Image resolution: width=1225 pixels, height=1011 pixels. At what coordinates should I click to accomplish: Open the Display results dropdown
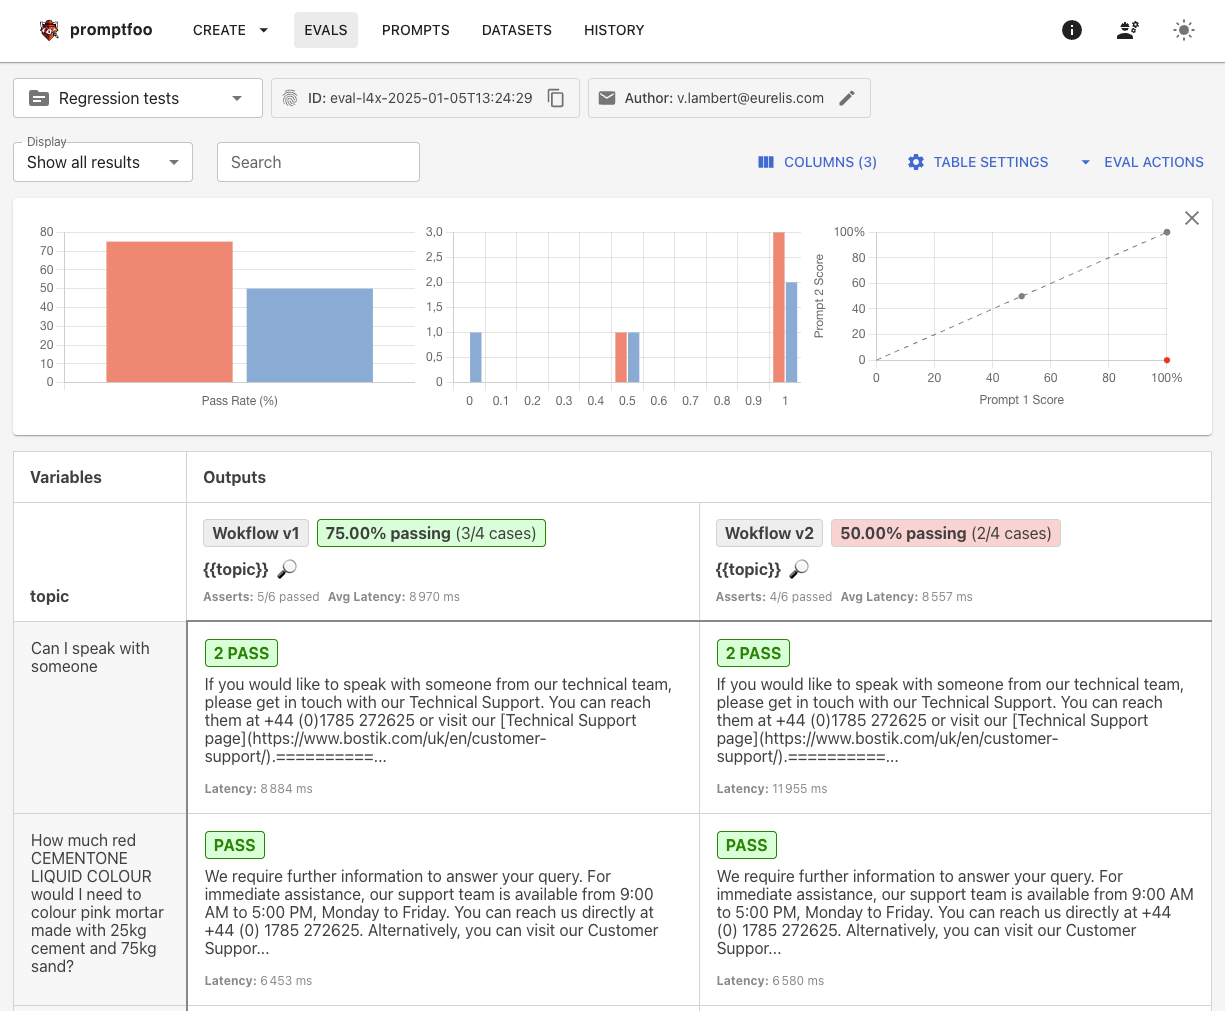point(102,162)
